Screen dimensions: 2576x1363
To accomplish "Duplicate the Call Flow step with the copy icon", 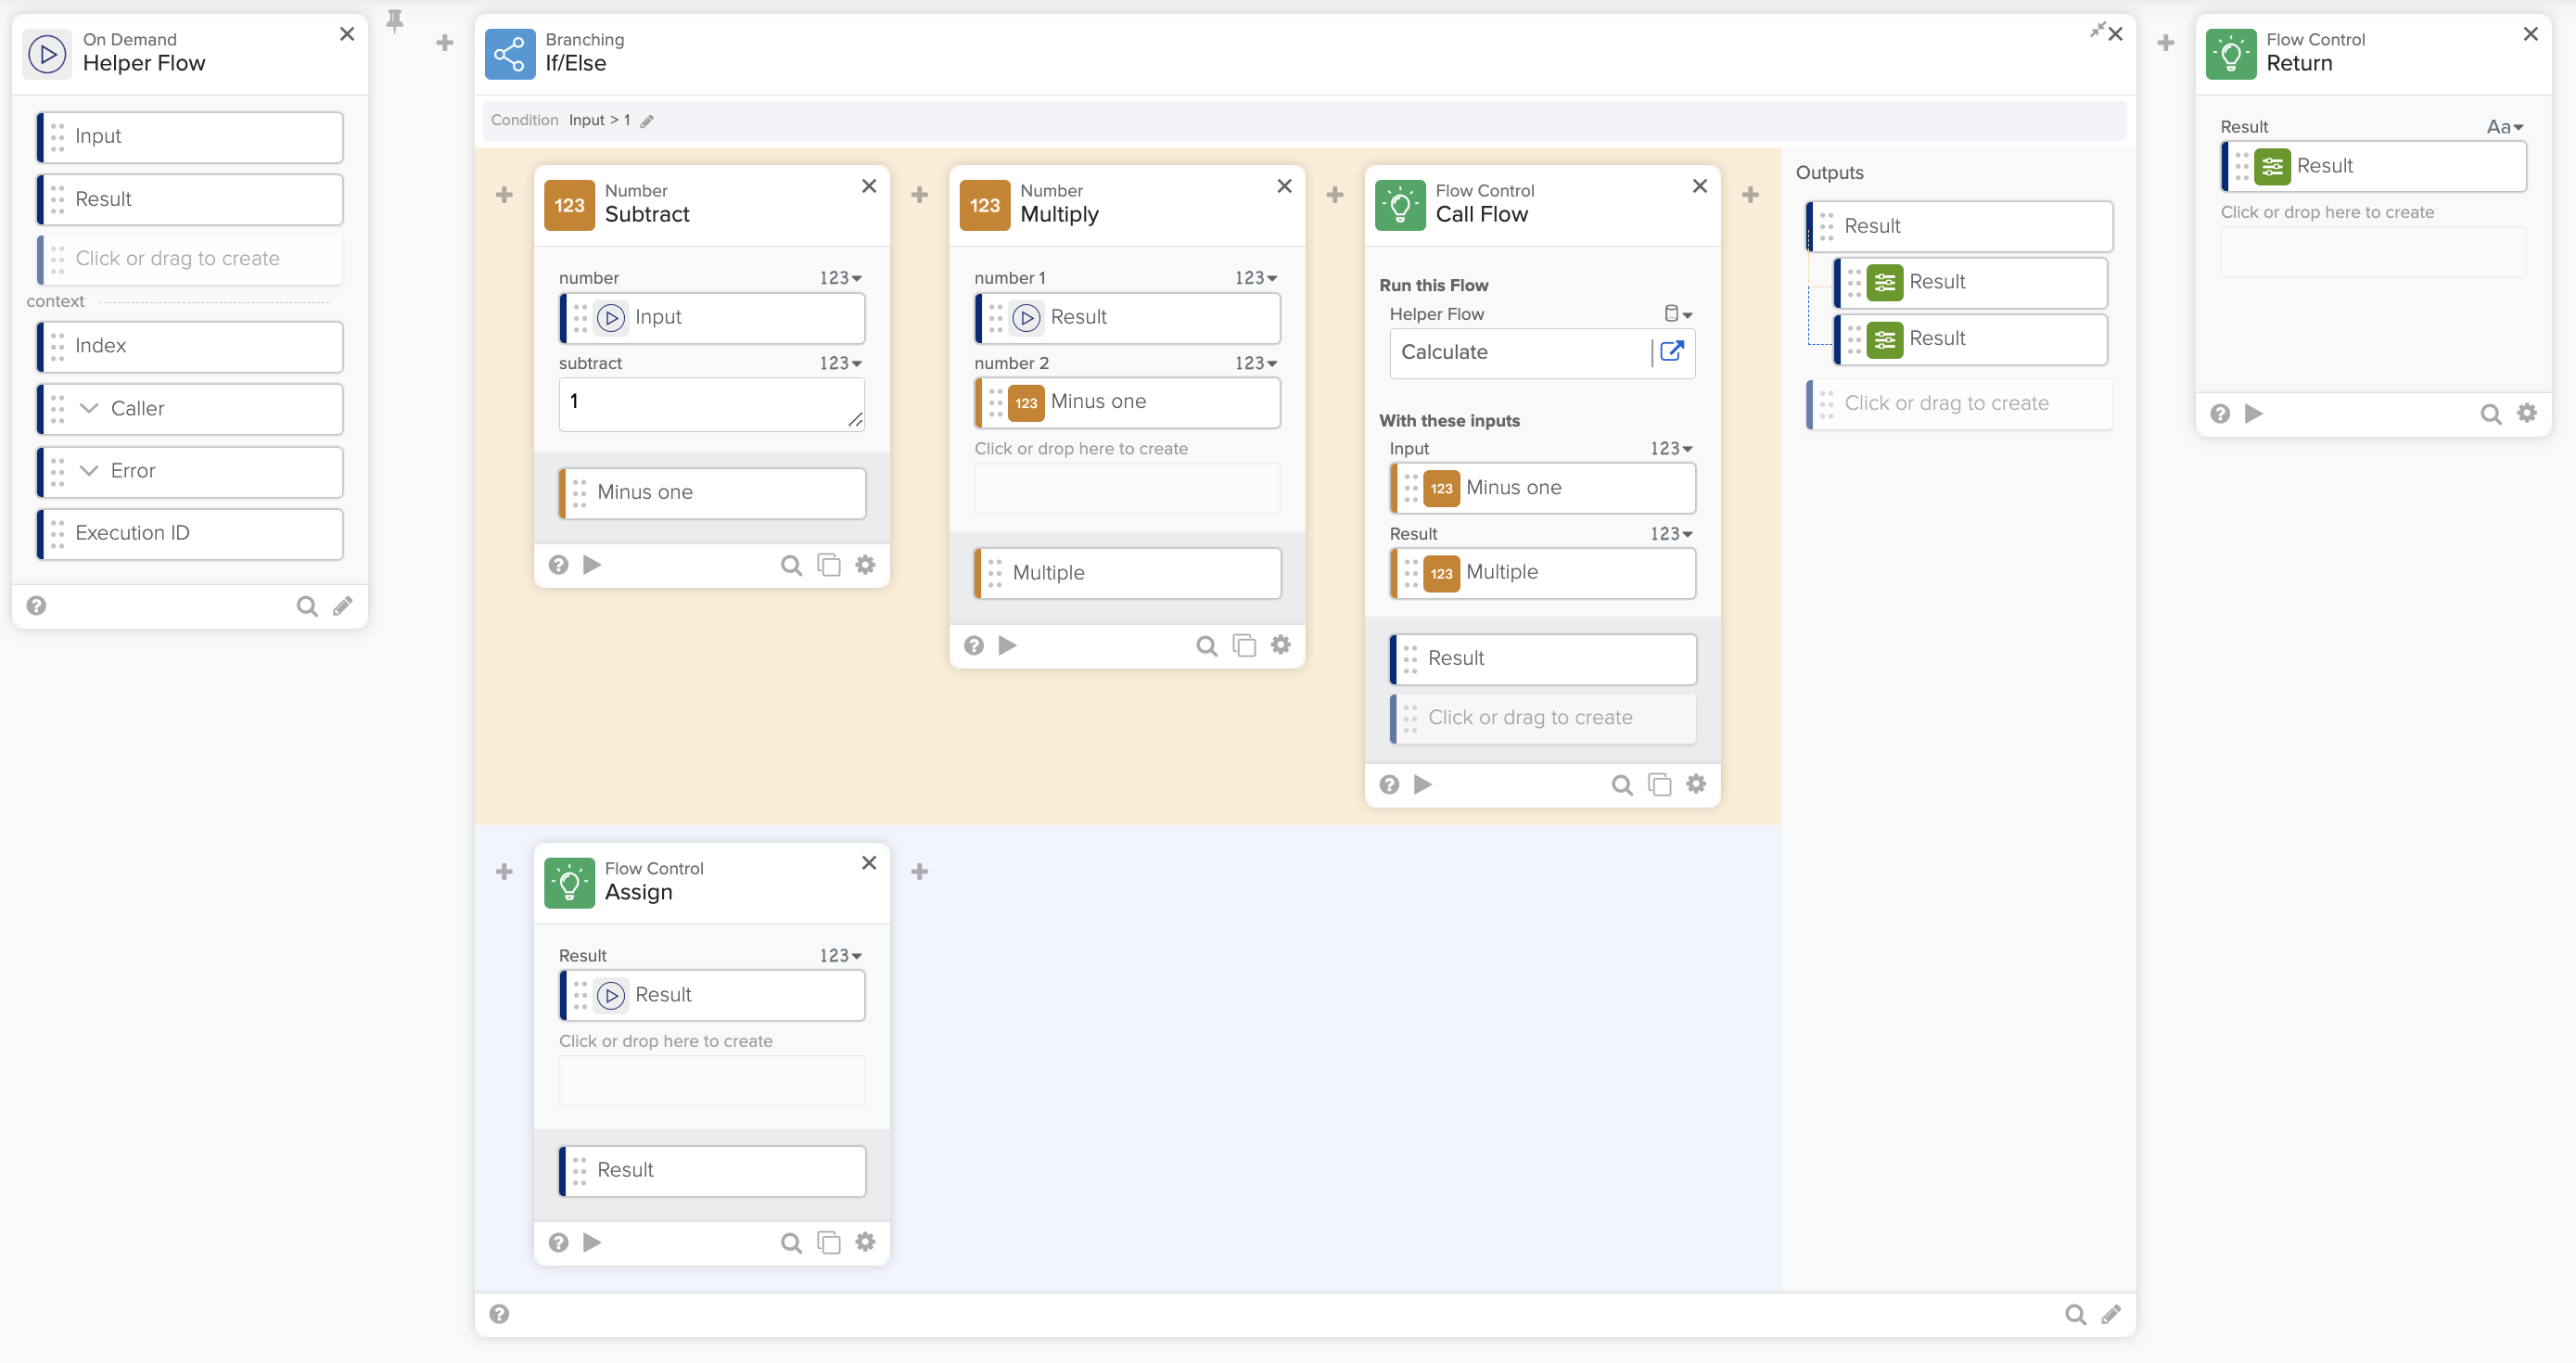I will [1659, 784].
